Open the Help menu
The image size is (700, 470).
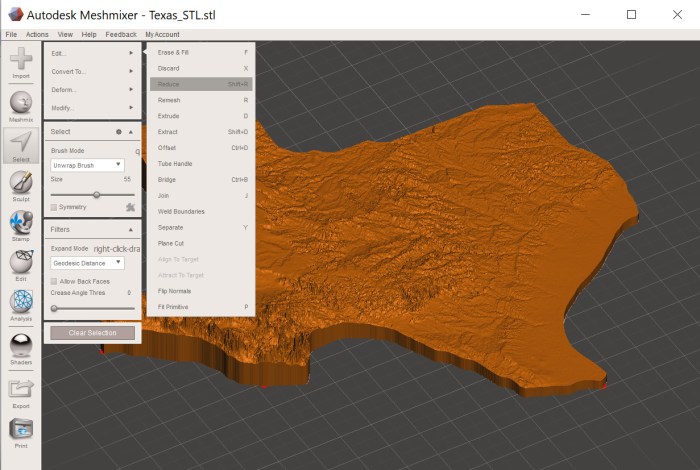89,34
